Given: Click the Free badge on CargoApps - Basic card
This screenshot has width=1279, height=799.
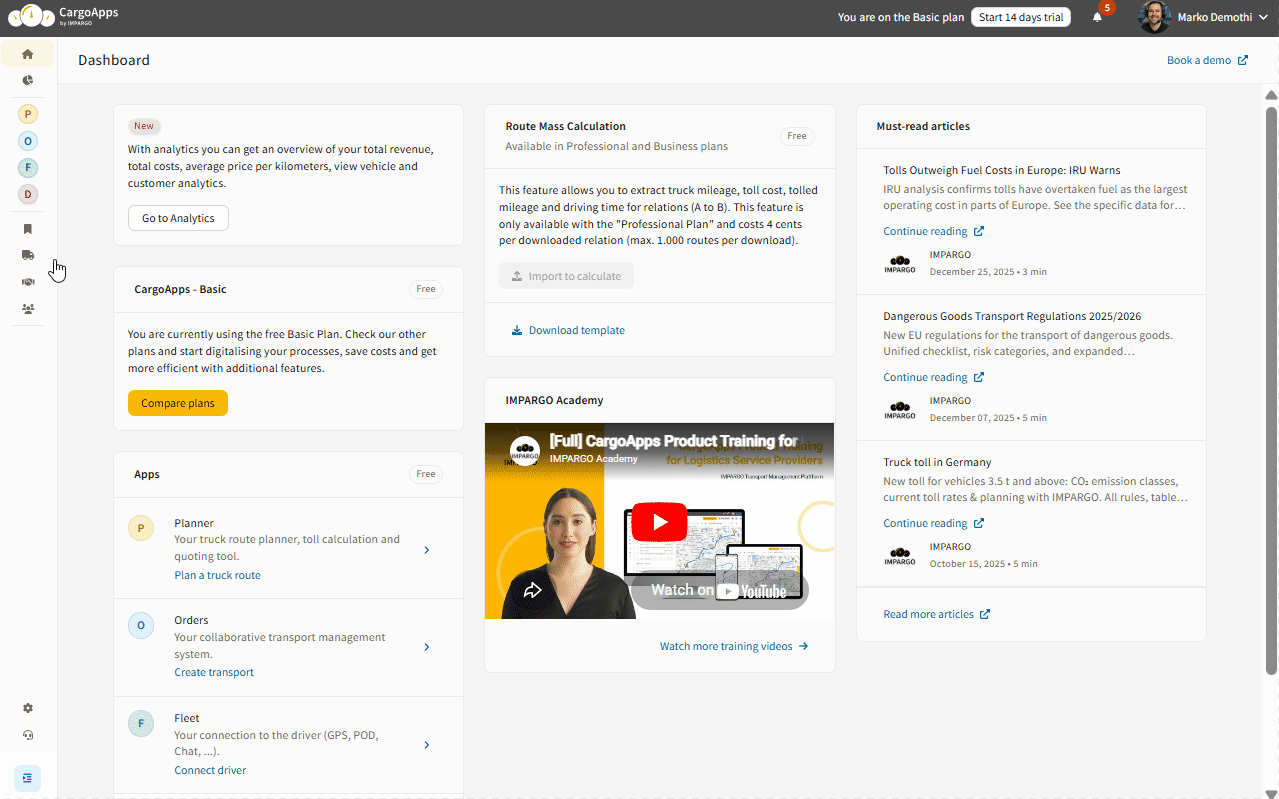Looking at the screenshot, I should 426,289.
